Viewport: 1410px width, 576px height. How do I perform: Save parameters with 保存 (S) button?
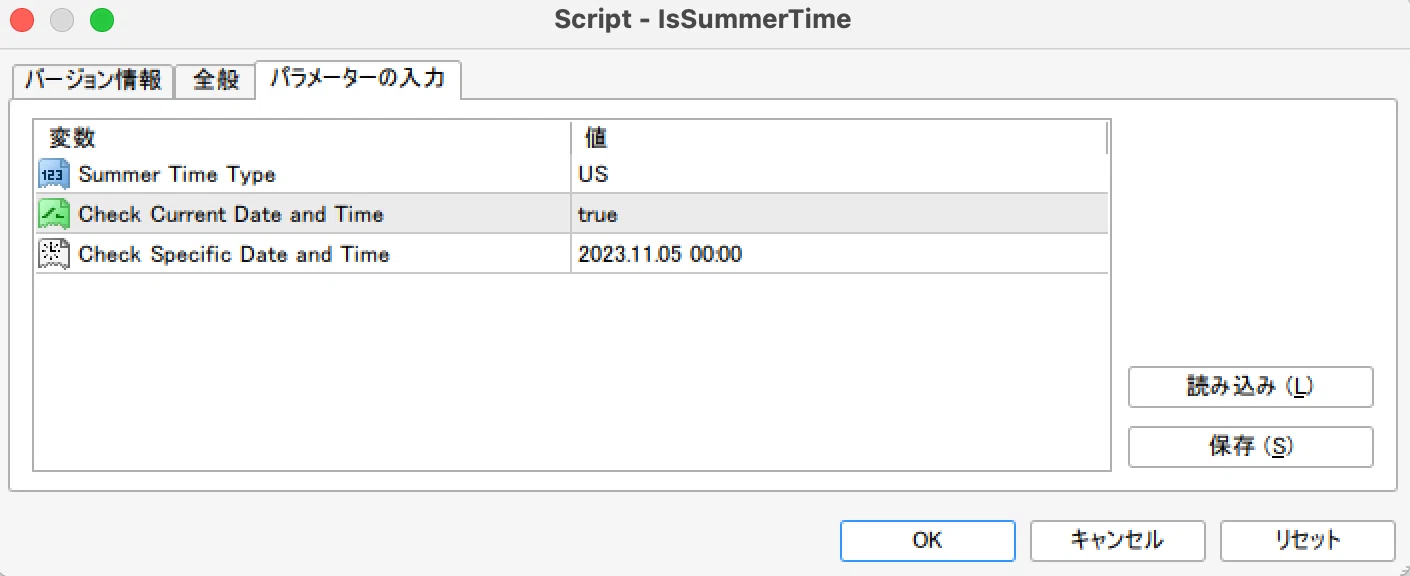point(1250,447)
